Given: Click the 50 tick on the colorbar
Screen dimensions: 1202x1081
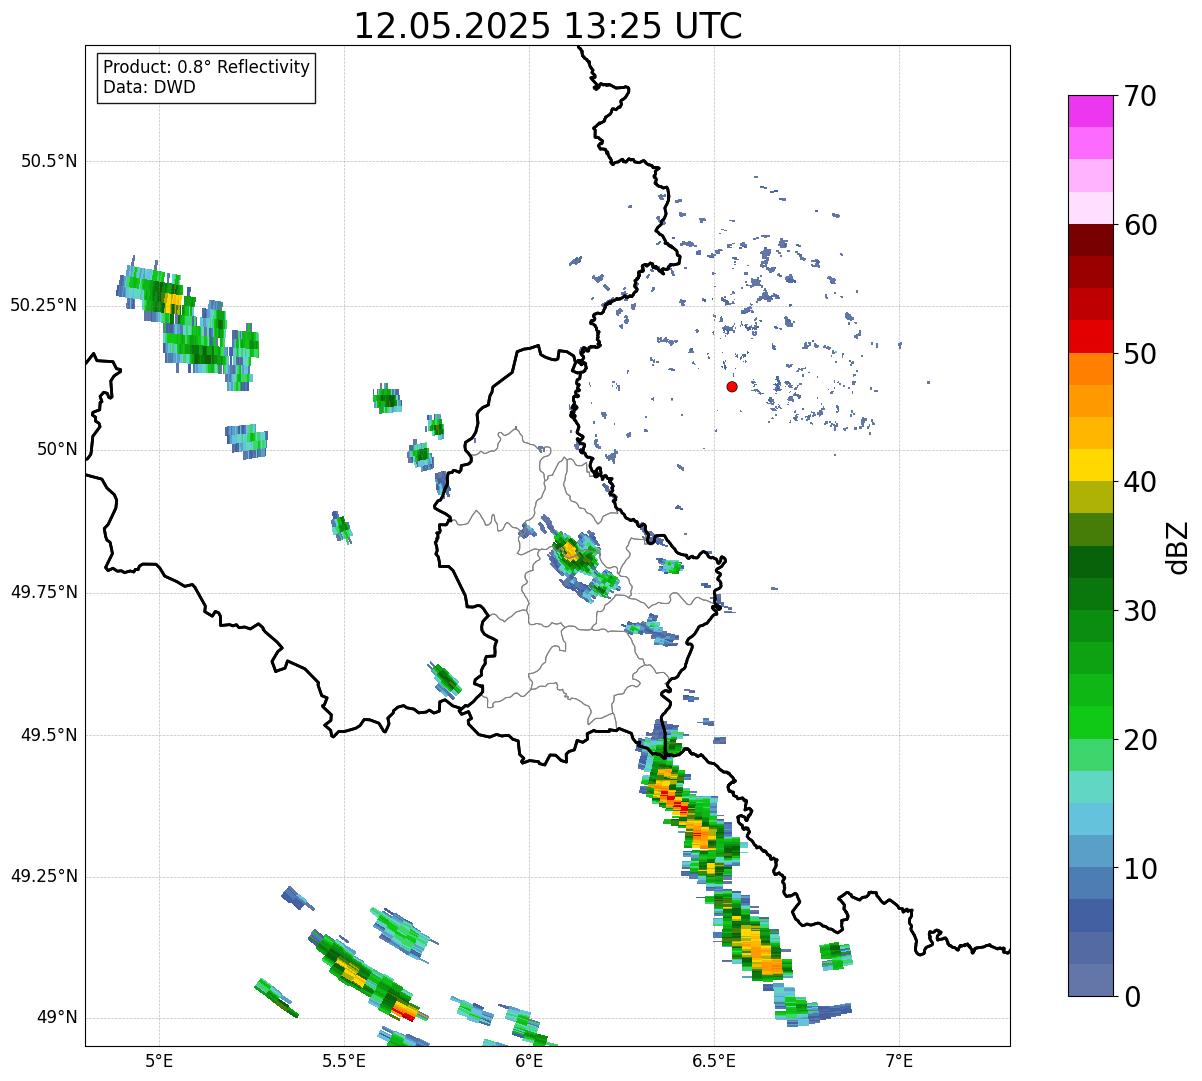Looking at the screenshot, I should [x=1141, y=354].
